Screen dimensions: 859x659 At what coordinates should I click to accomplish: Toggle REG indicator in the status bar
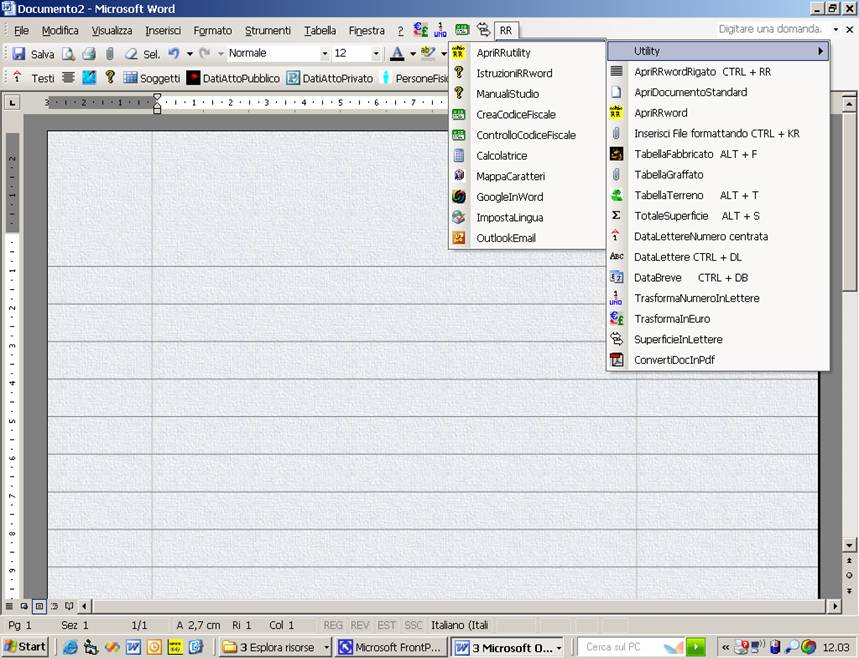pyautogui.click(x=333, y=625)
